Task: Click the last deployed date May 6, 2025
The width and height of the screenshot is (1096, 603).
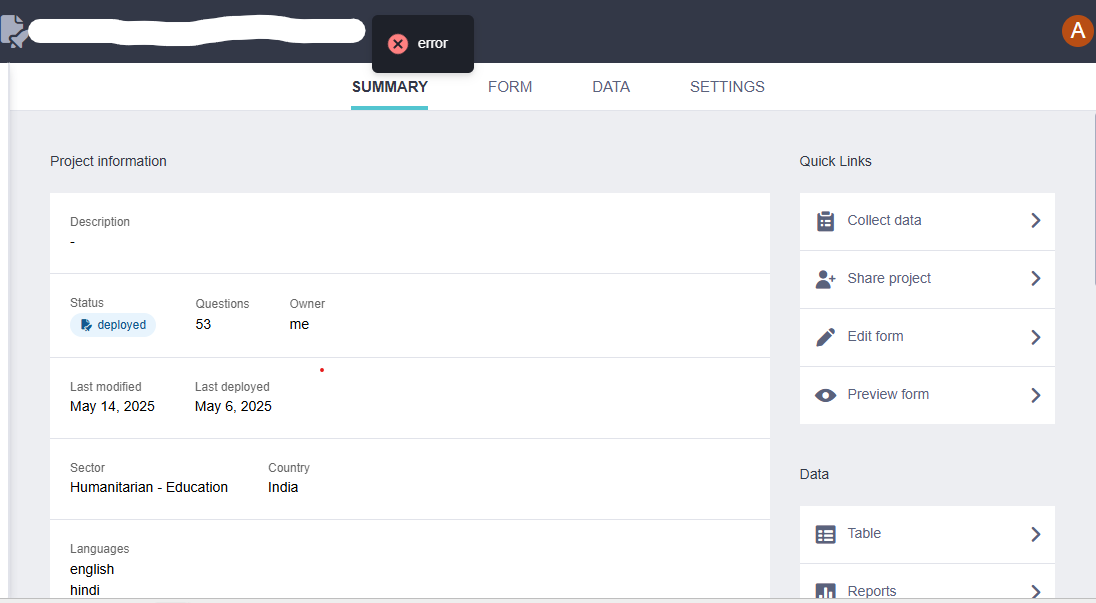Action: click(x=233, y=407)
